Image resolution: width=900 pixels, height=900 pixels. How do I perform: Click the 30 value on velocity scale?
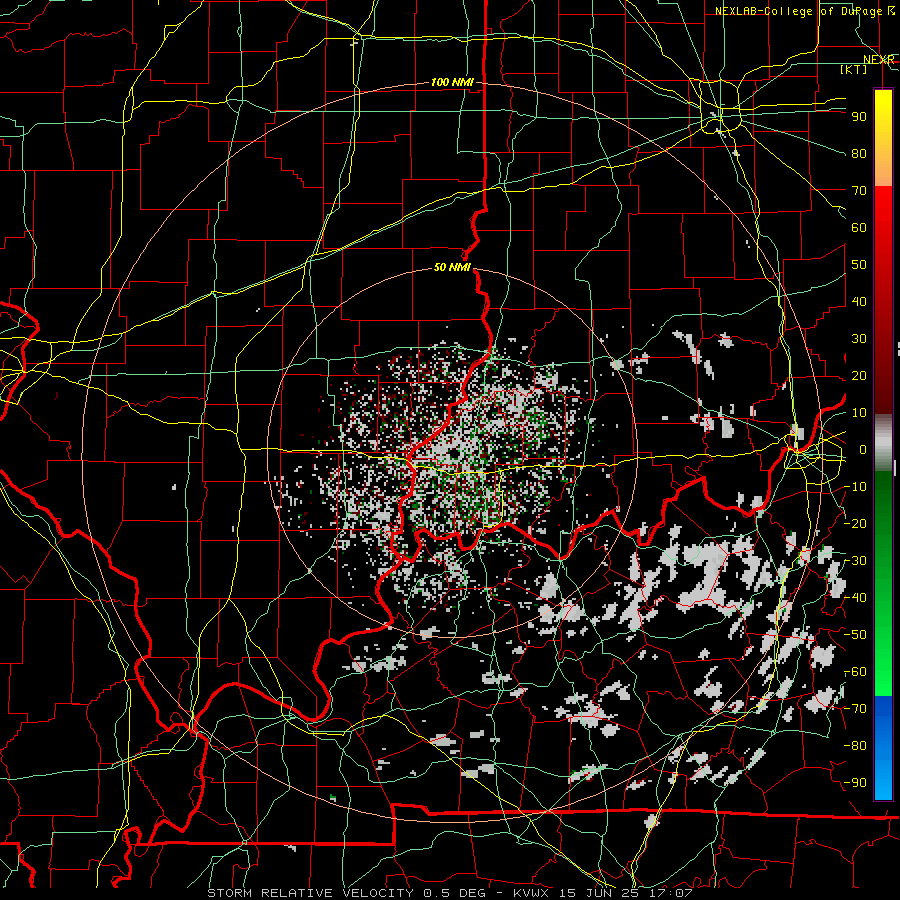pyautogui.click(x=859, y=339)
